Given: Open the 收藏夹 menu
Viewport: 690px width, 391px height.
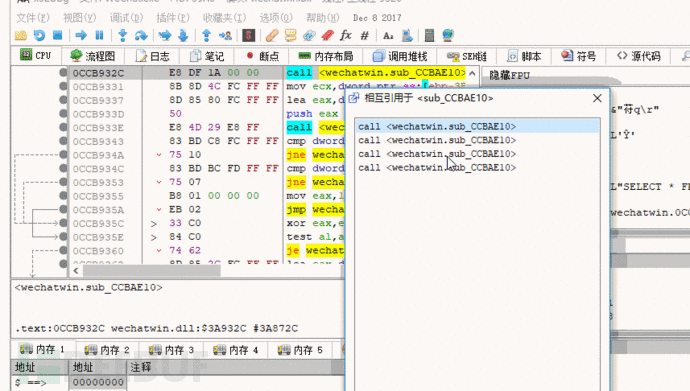Looking at the screenshot, I should coord(224,18).
